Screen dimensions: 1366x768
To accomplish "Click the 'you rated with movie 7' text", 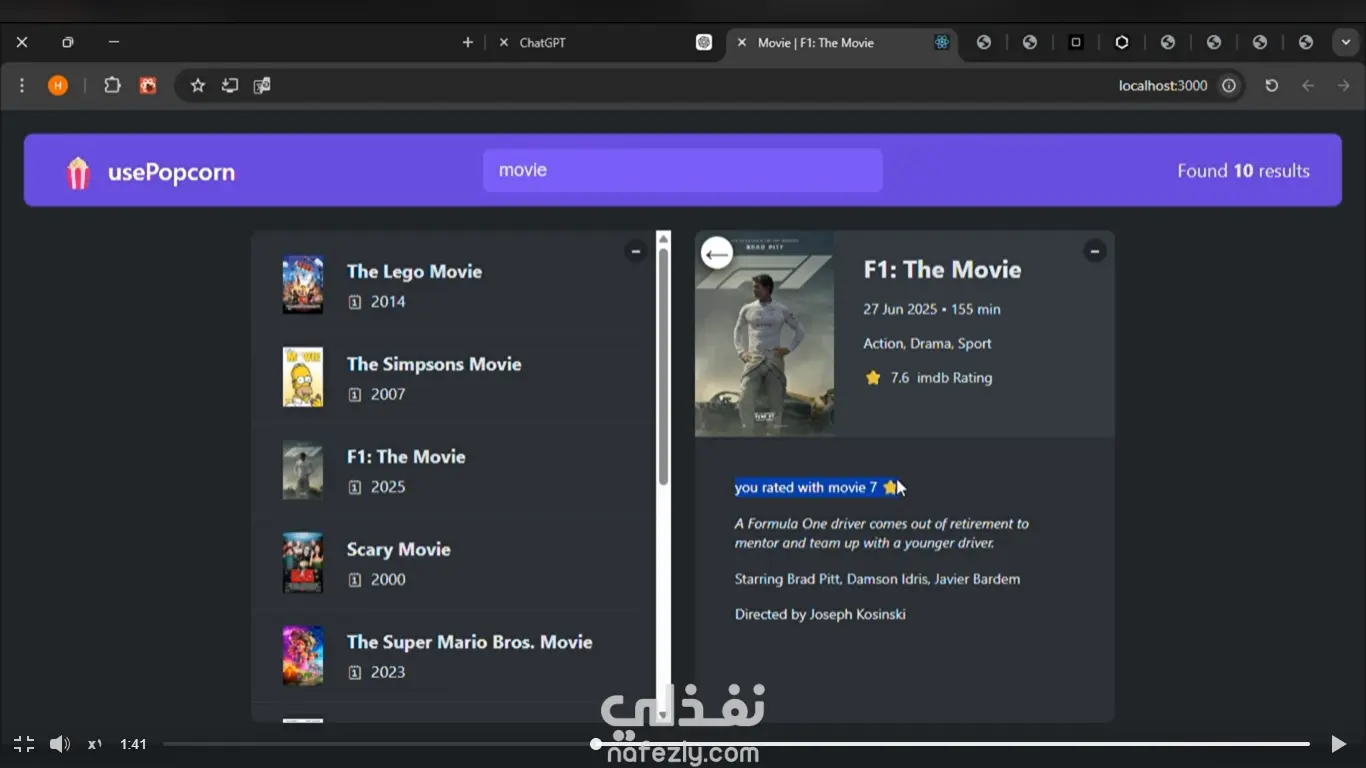I will click(806, 487).
